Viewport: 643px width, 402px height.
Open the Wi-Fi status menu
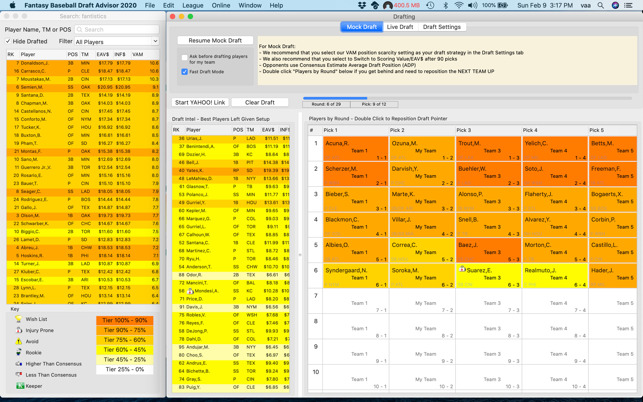coord(459,5)
